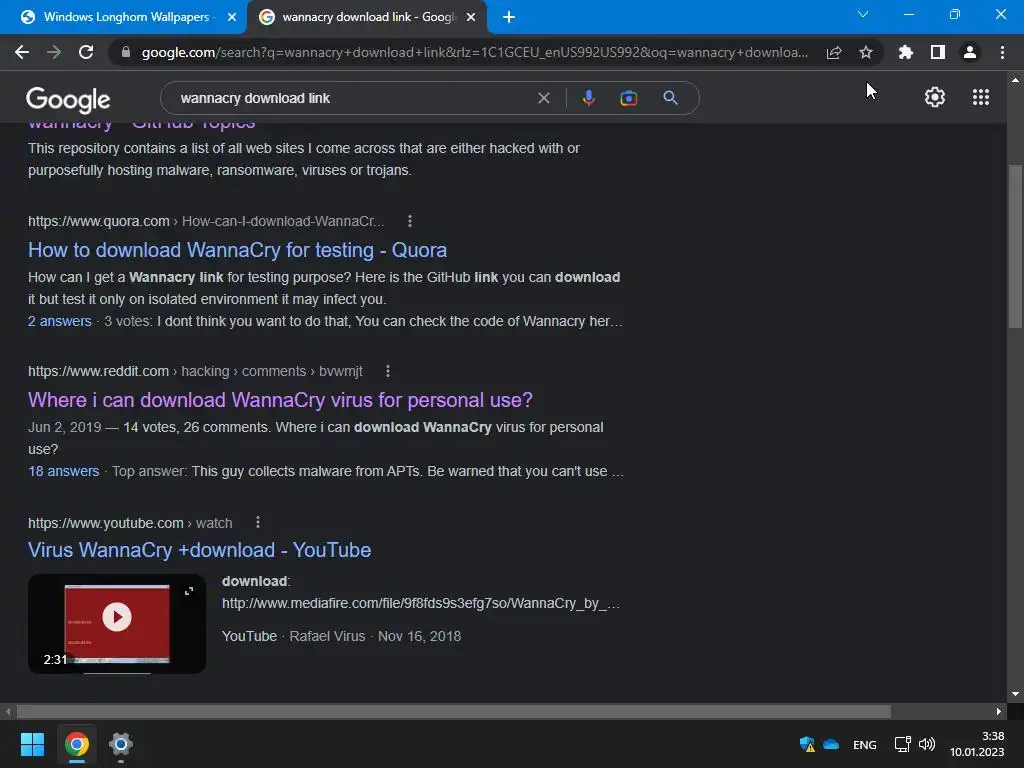This screenshot has width=1024, height=768.
Task: Close the Windows Longhorn Wallpapers tab
Action: click(232, 17)
